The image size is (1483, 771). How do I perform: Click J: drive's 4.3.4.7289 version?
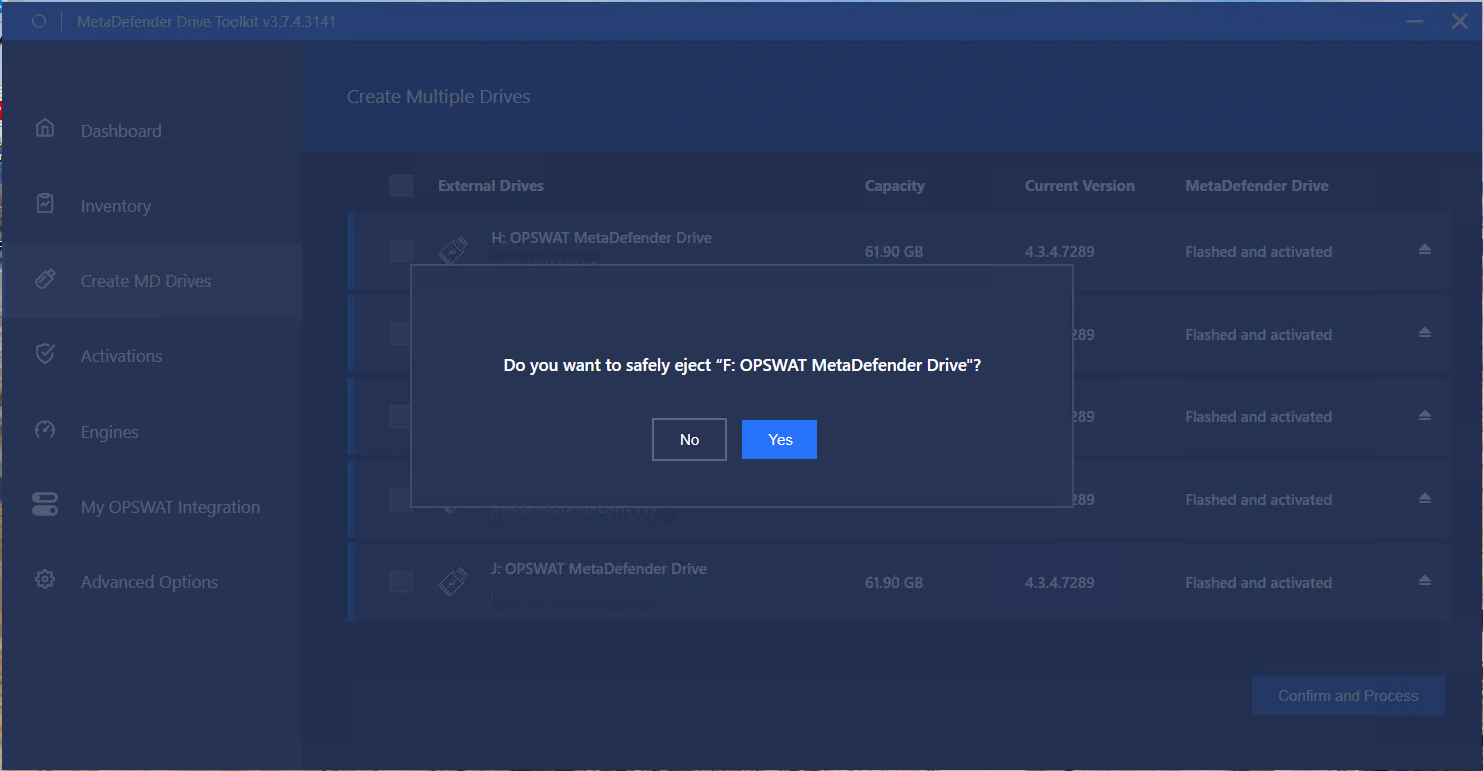coord(1060,583)
